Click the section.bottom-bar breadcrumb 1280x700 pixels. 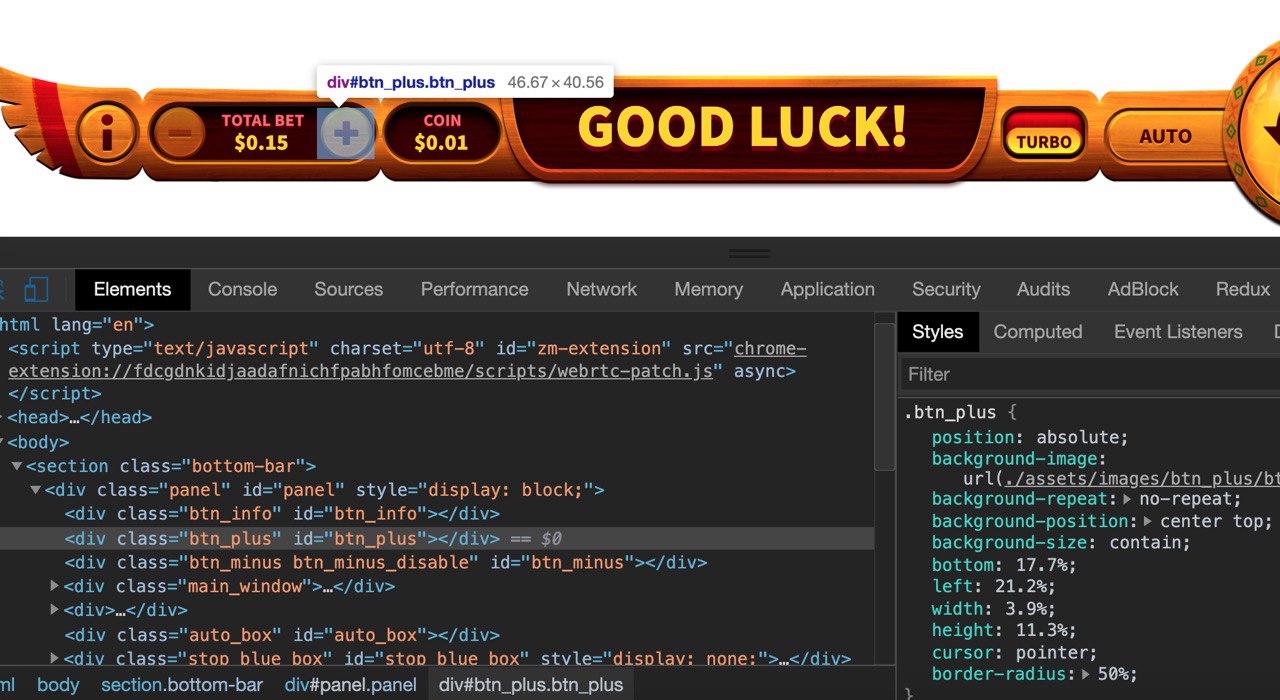tap(182, 685)
